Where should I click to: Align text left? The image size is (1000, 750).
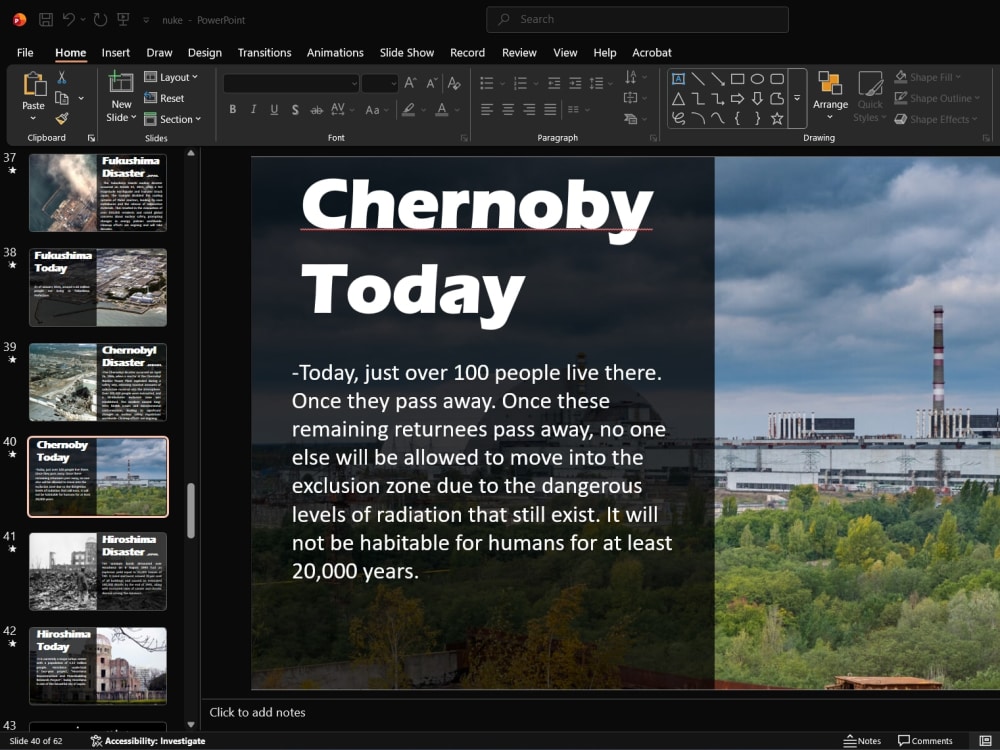point(487,110)
